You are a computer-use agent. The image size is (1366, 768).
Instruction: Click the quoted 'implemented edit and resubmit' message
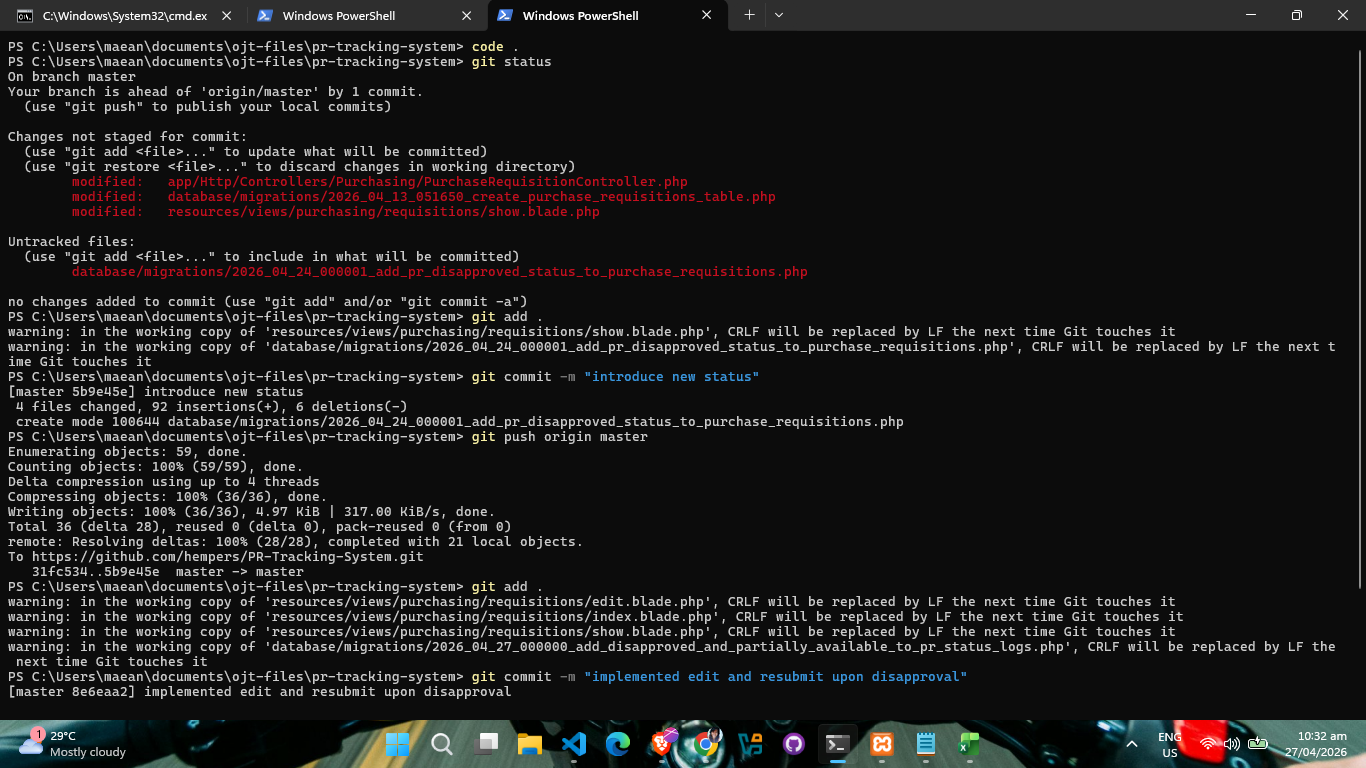pyautogui.click(x=776, y=677)
